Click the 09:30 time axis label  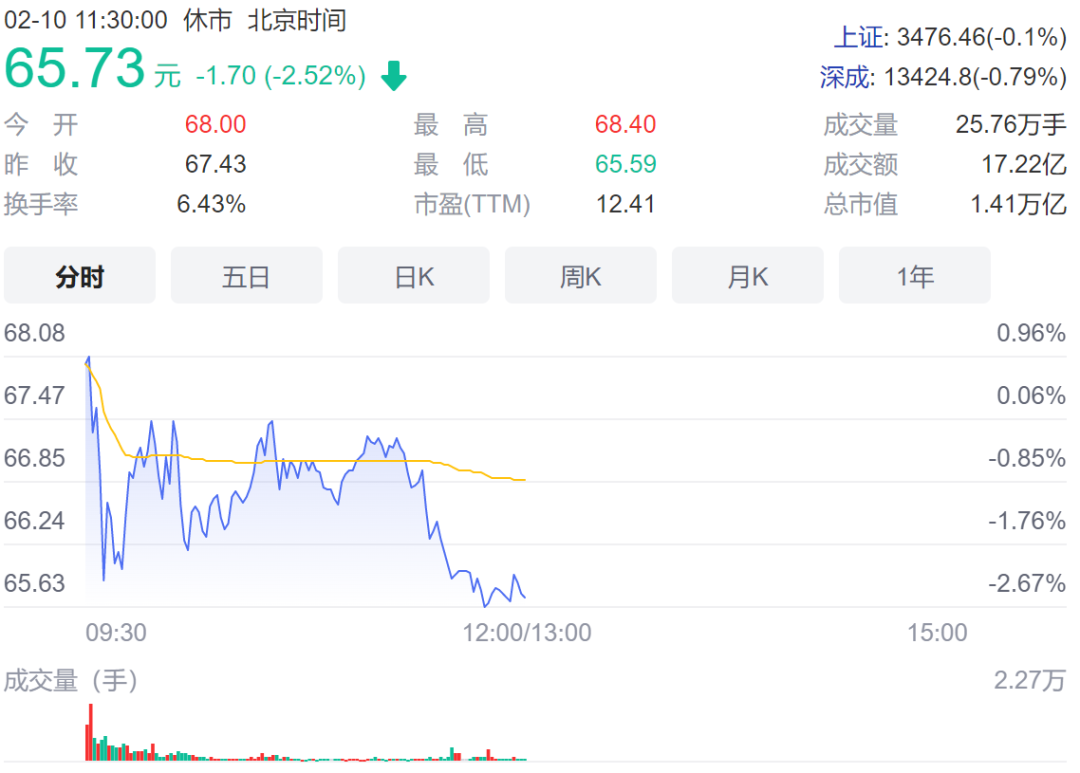[x=118, y=632]
